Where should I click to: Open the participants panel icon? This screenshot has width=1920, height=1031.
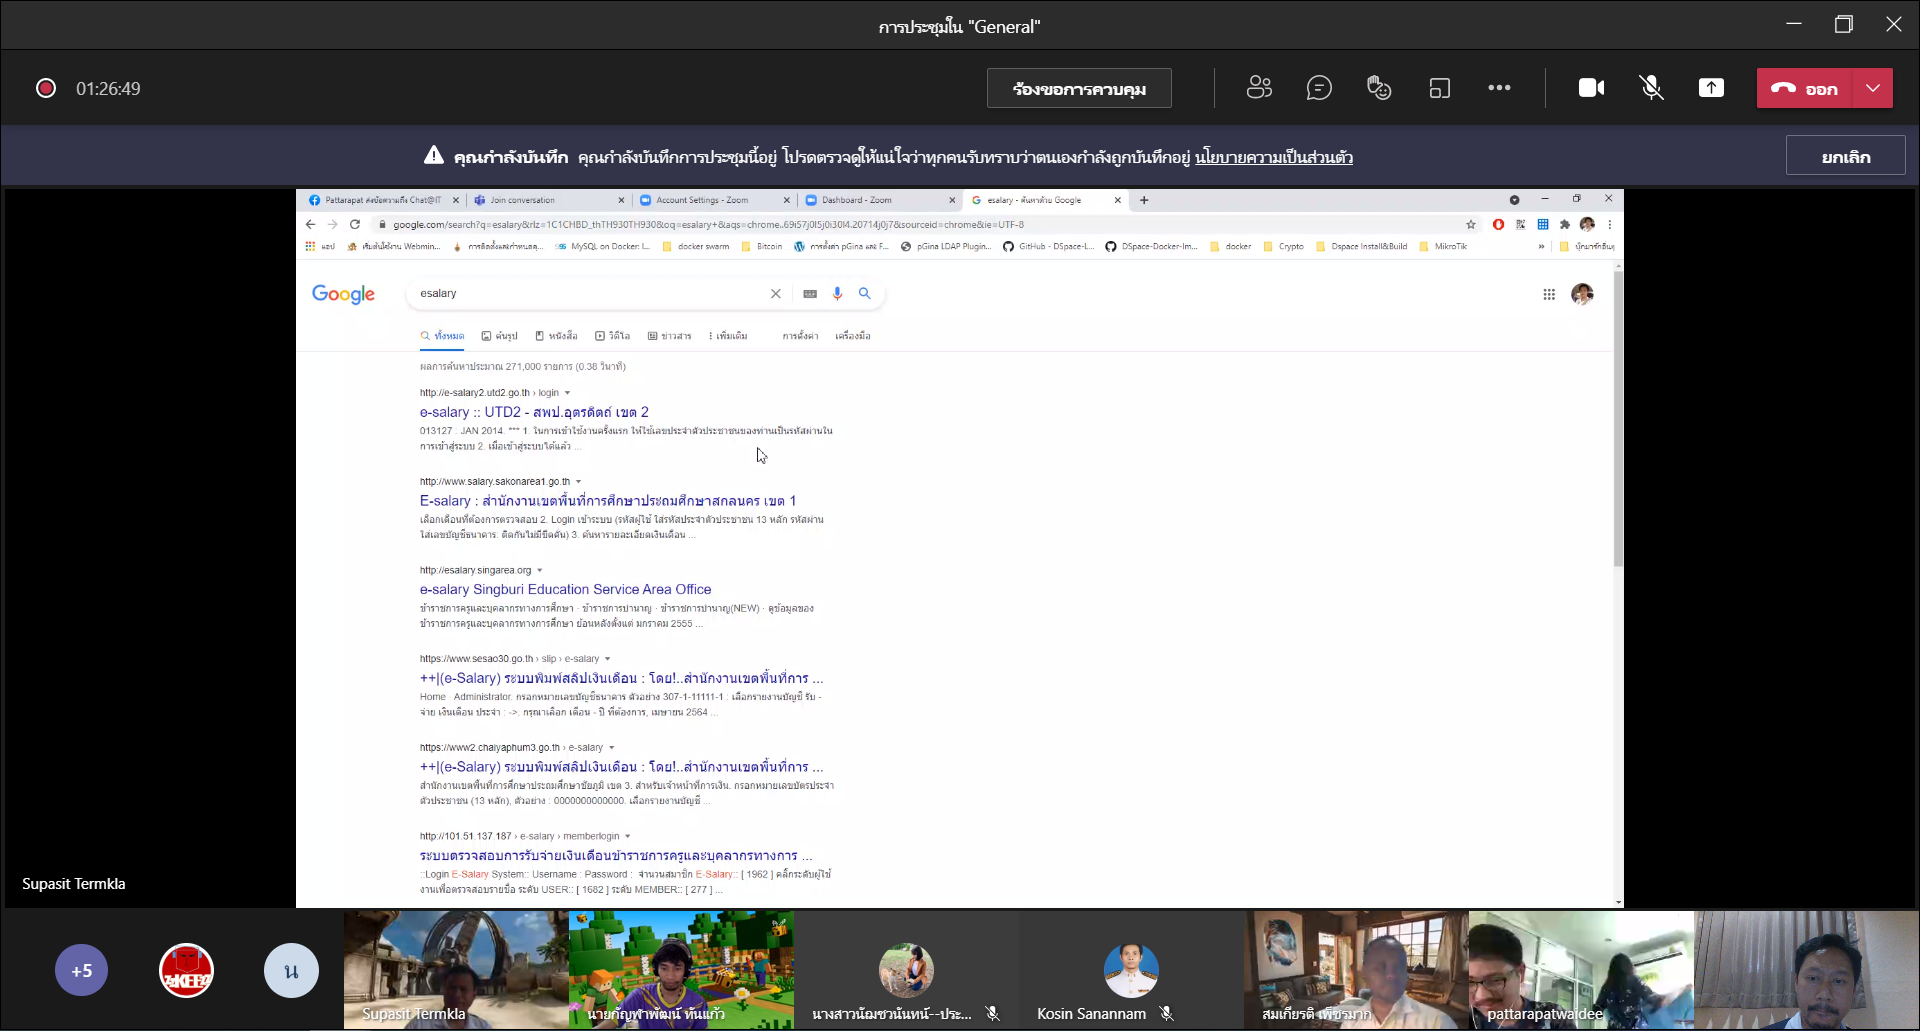1259,88
